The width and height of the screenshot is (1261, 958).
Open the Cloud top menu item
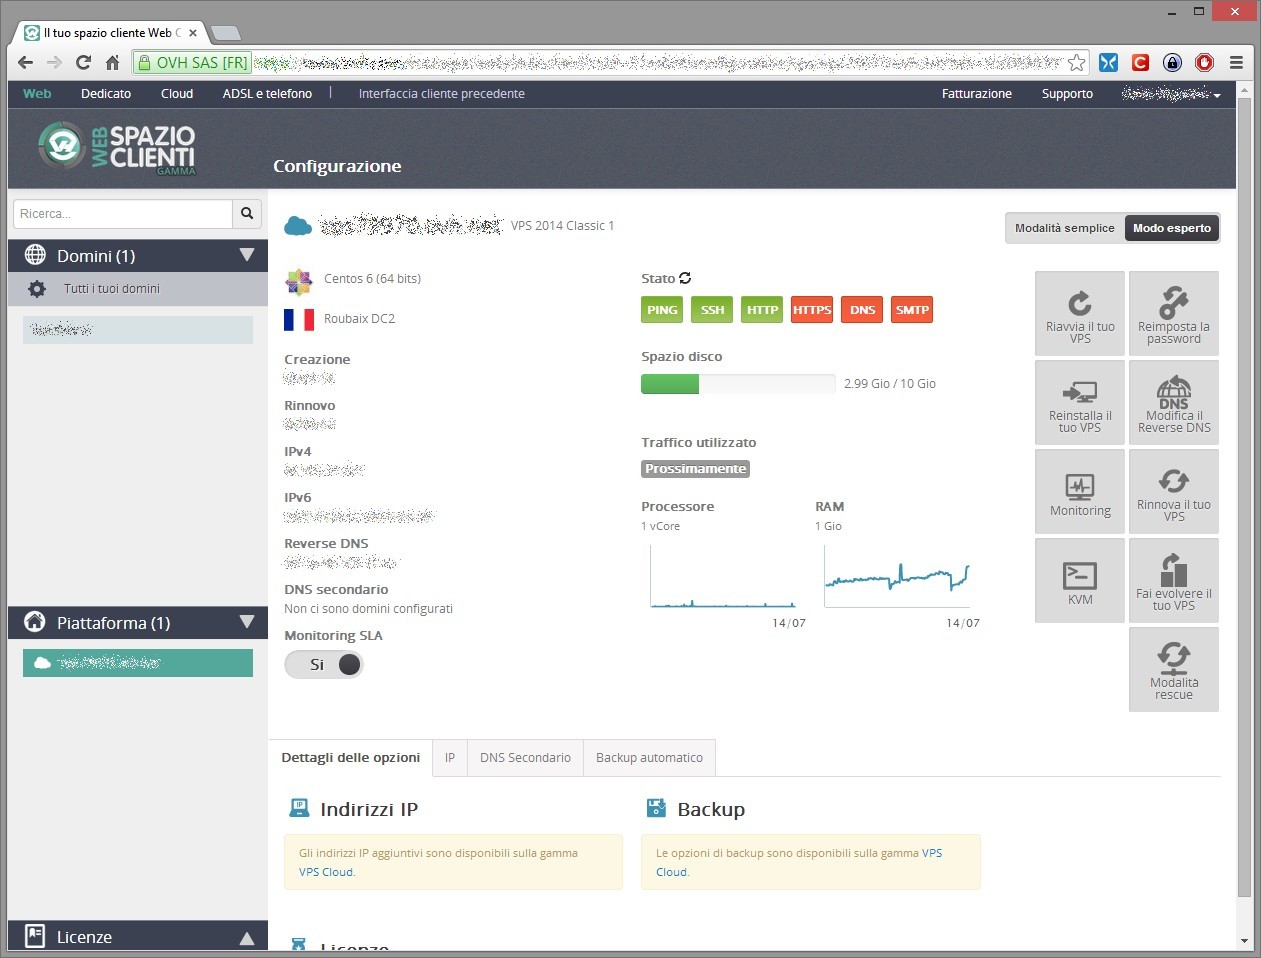(177, 94)
